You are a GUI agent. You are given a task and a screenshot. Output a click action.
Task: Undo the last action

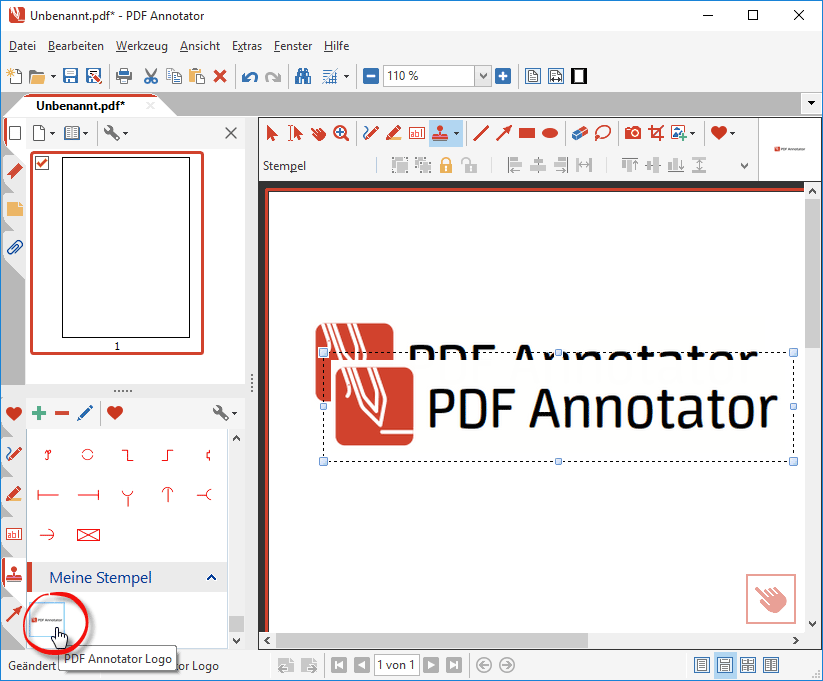point(249,77)
